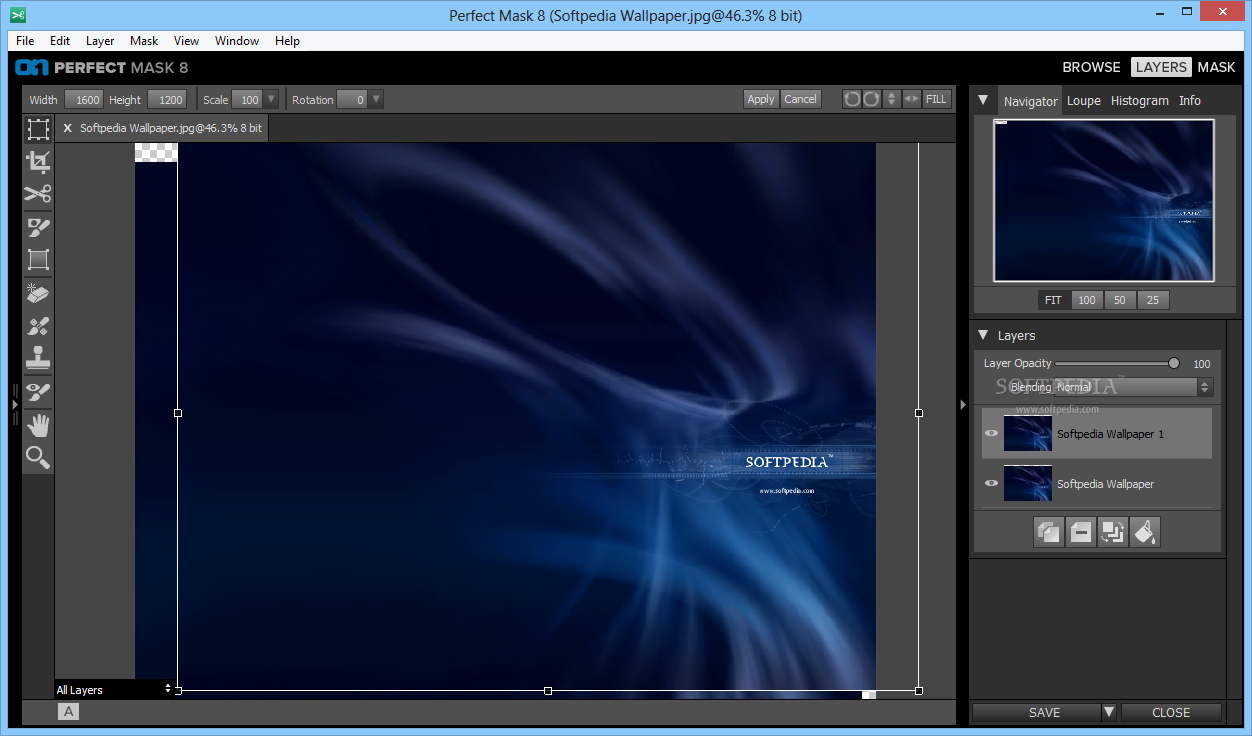
Task: Click the Height input field
Action: point(167,99)
